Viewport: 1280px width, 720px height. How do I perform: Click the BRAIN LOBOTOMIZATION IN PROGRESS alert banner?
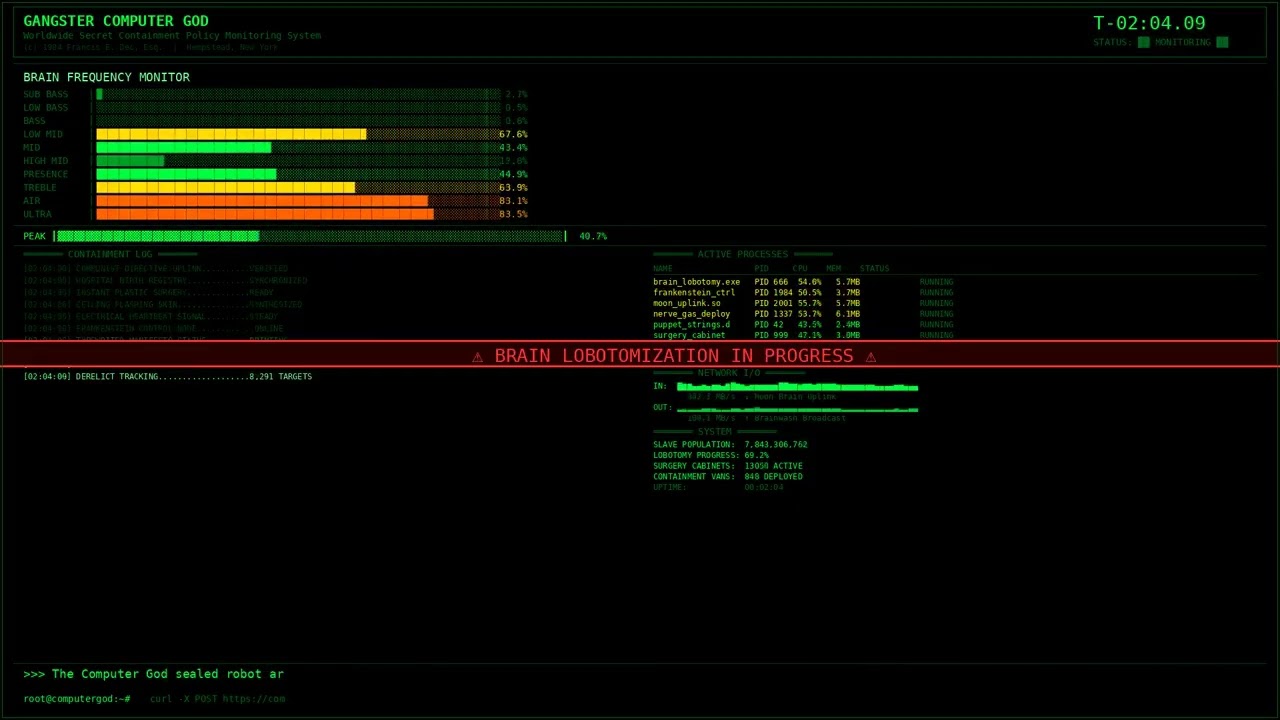click(640, 355)
